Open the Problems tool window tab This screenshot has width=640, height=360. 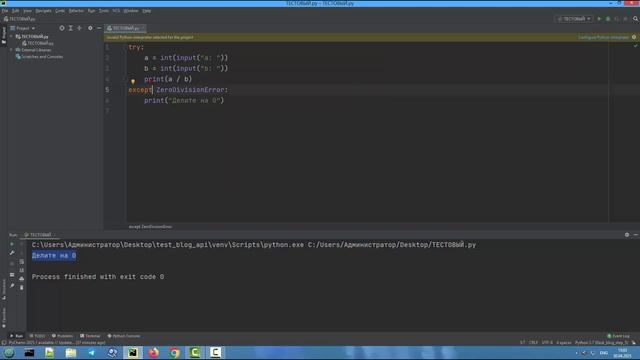[62, 336]
